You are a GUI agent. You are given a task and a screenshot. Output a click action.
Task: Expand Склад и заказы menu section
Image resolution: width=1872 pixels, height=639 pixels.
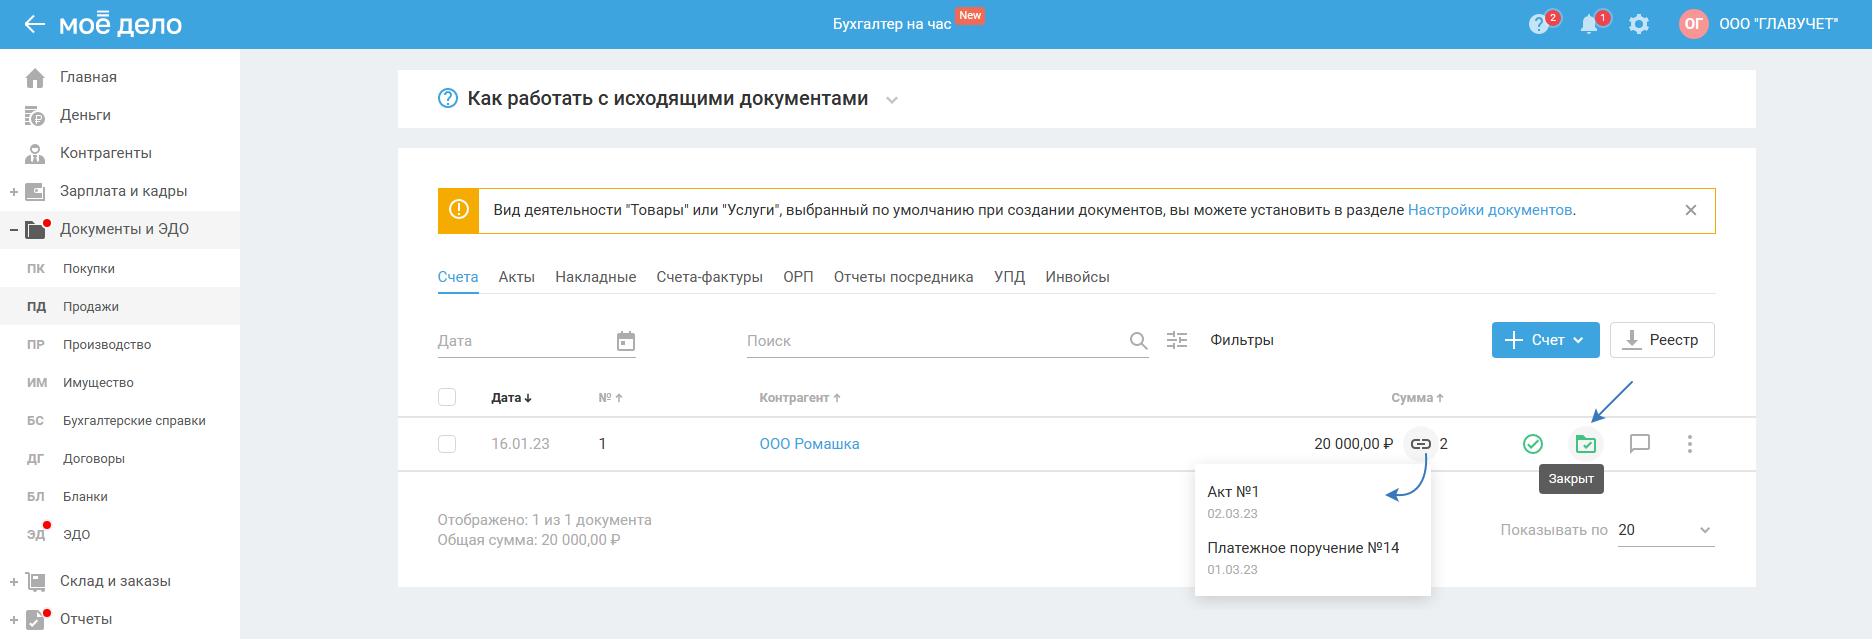point(14,581)
